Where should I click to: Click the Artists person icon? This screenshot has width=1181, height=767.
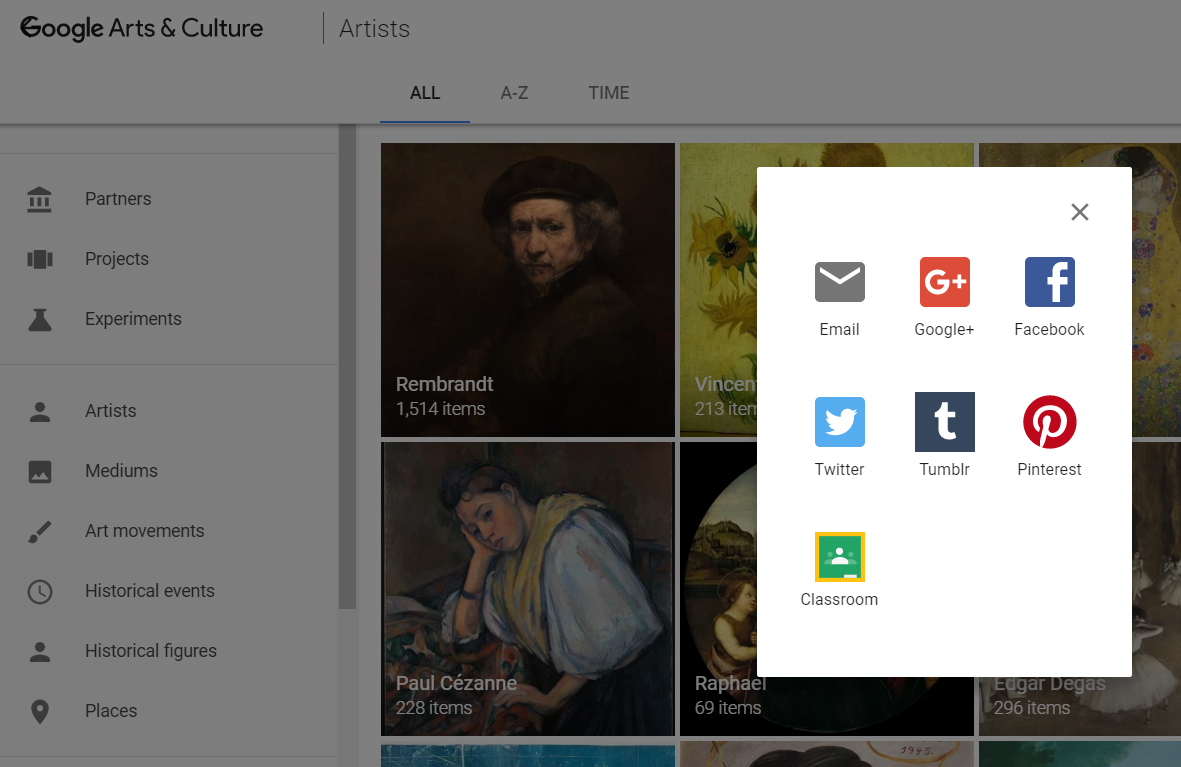pos(40,411)
